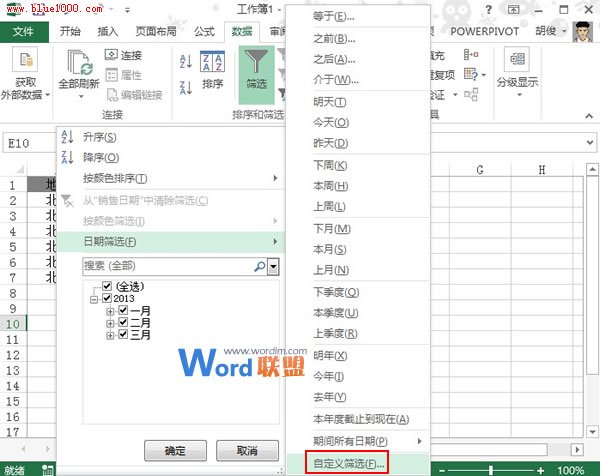Click the macro recording icon in status bar

click(x=48, y=470)
